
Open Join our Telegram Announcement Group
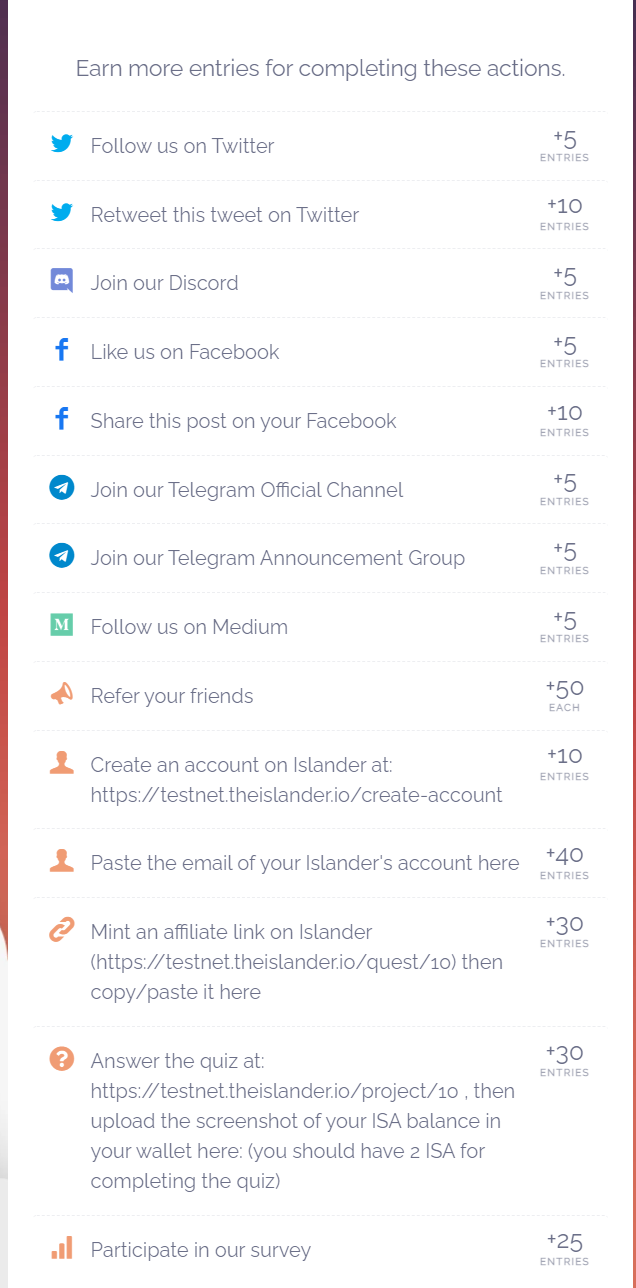pos(277,558)
